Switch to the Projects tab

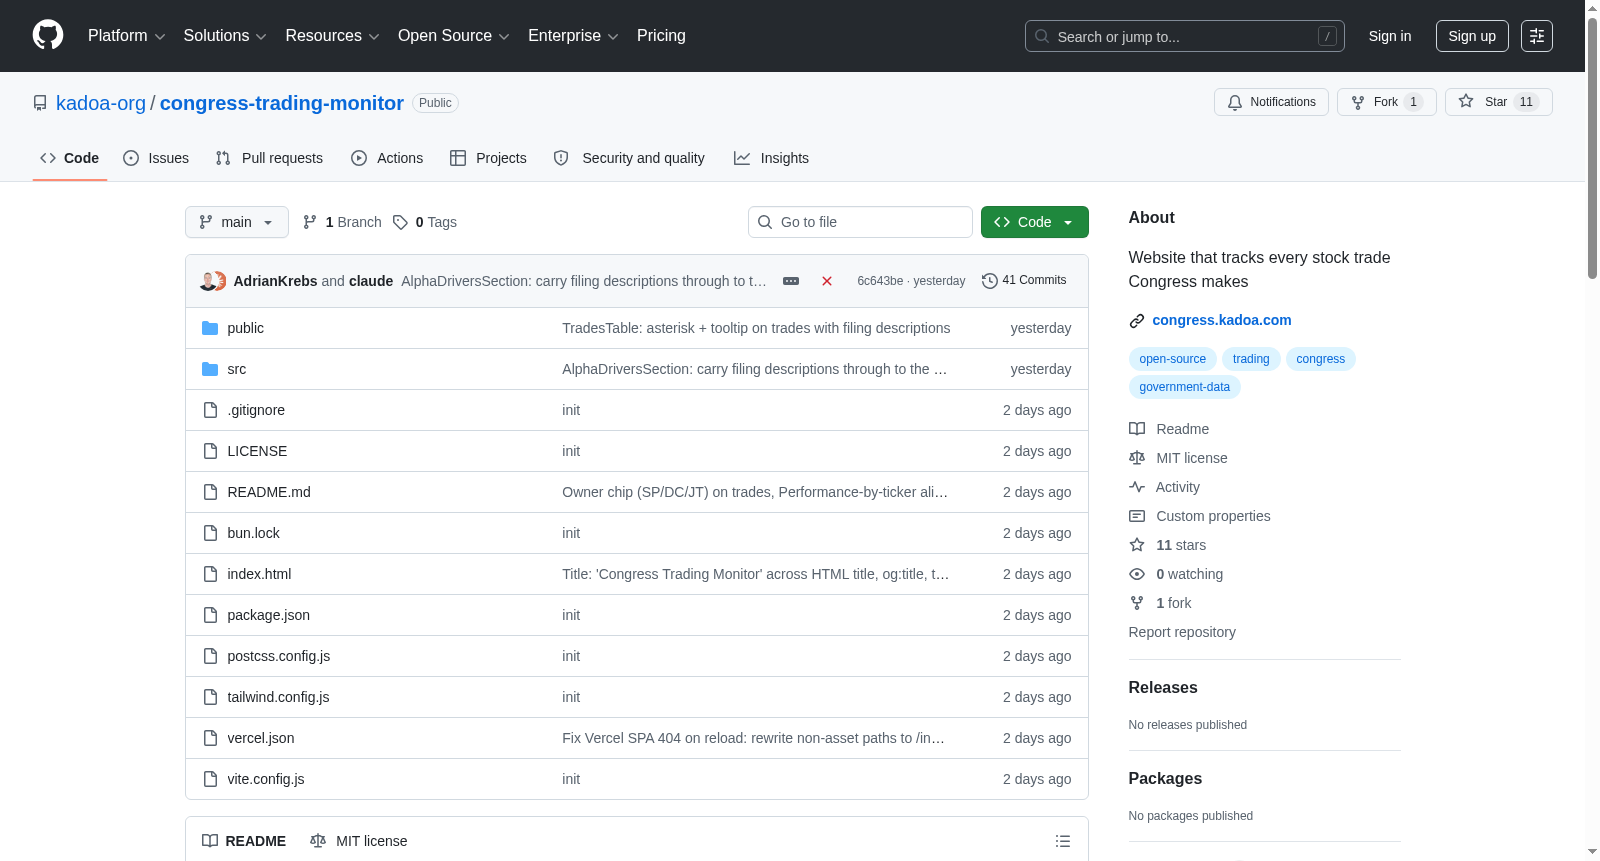(x=488, y=158)
